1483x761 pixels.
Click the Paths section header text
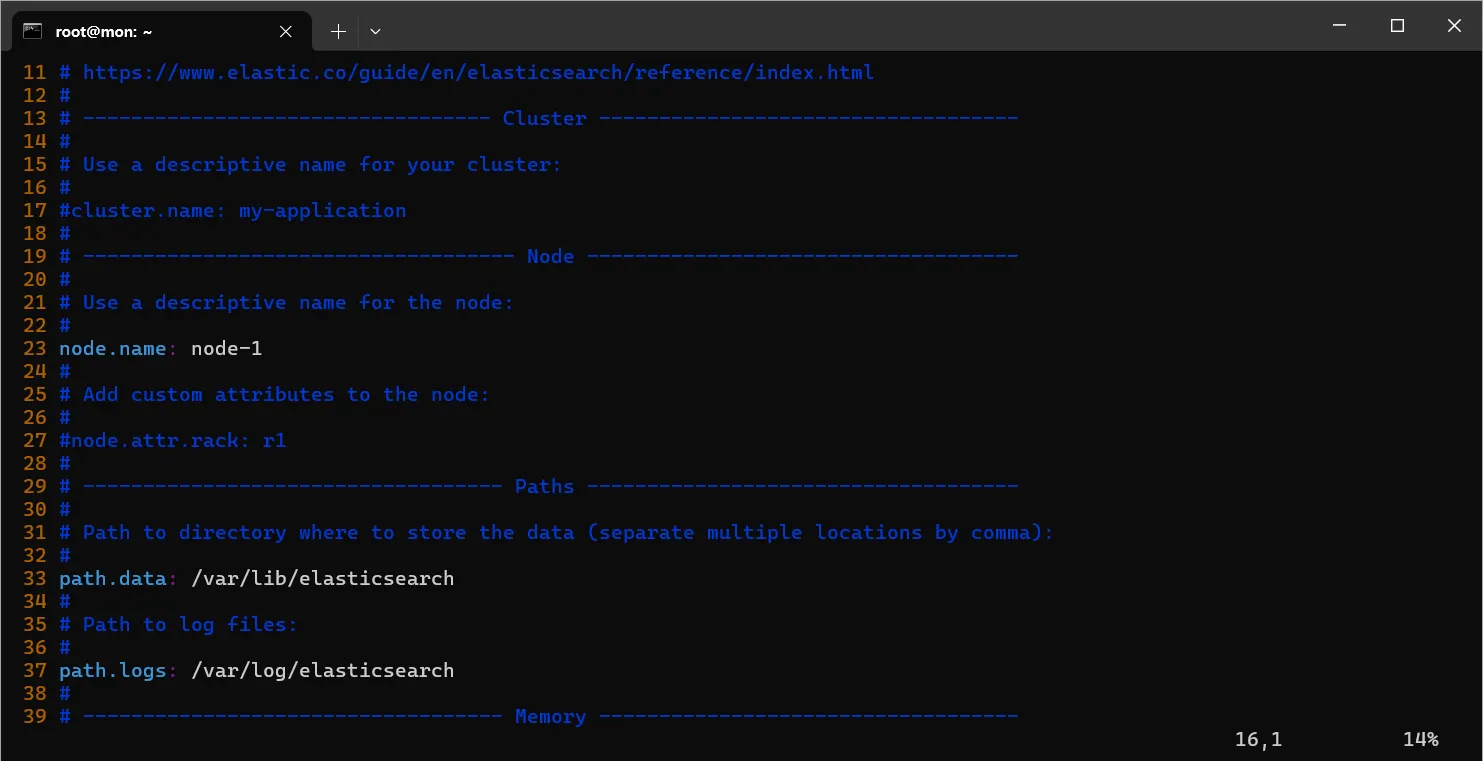pos(544,486)
